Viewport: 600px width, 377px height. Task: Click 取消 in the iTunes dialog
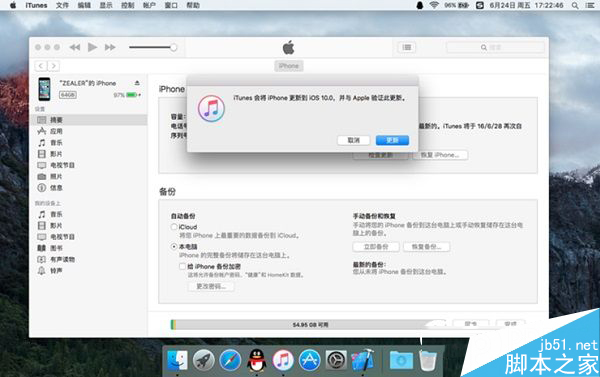(x=354, y=140)
